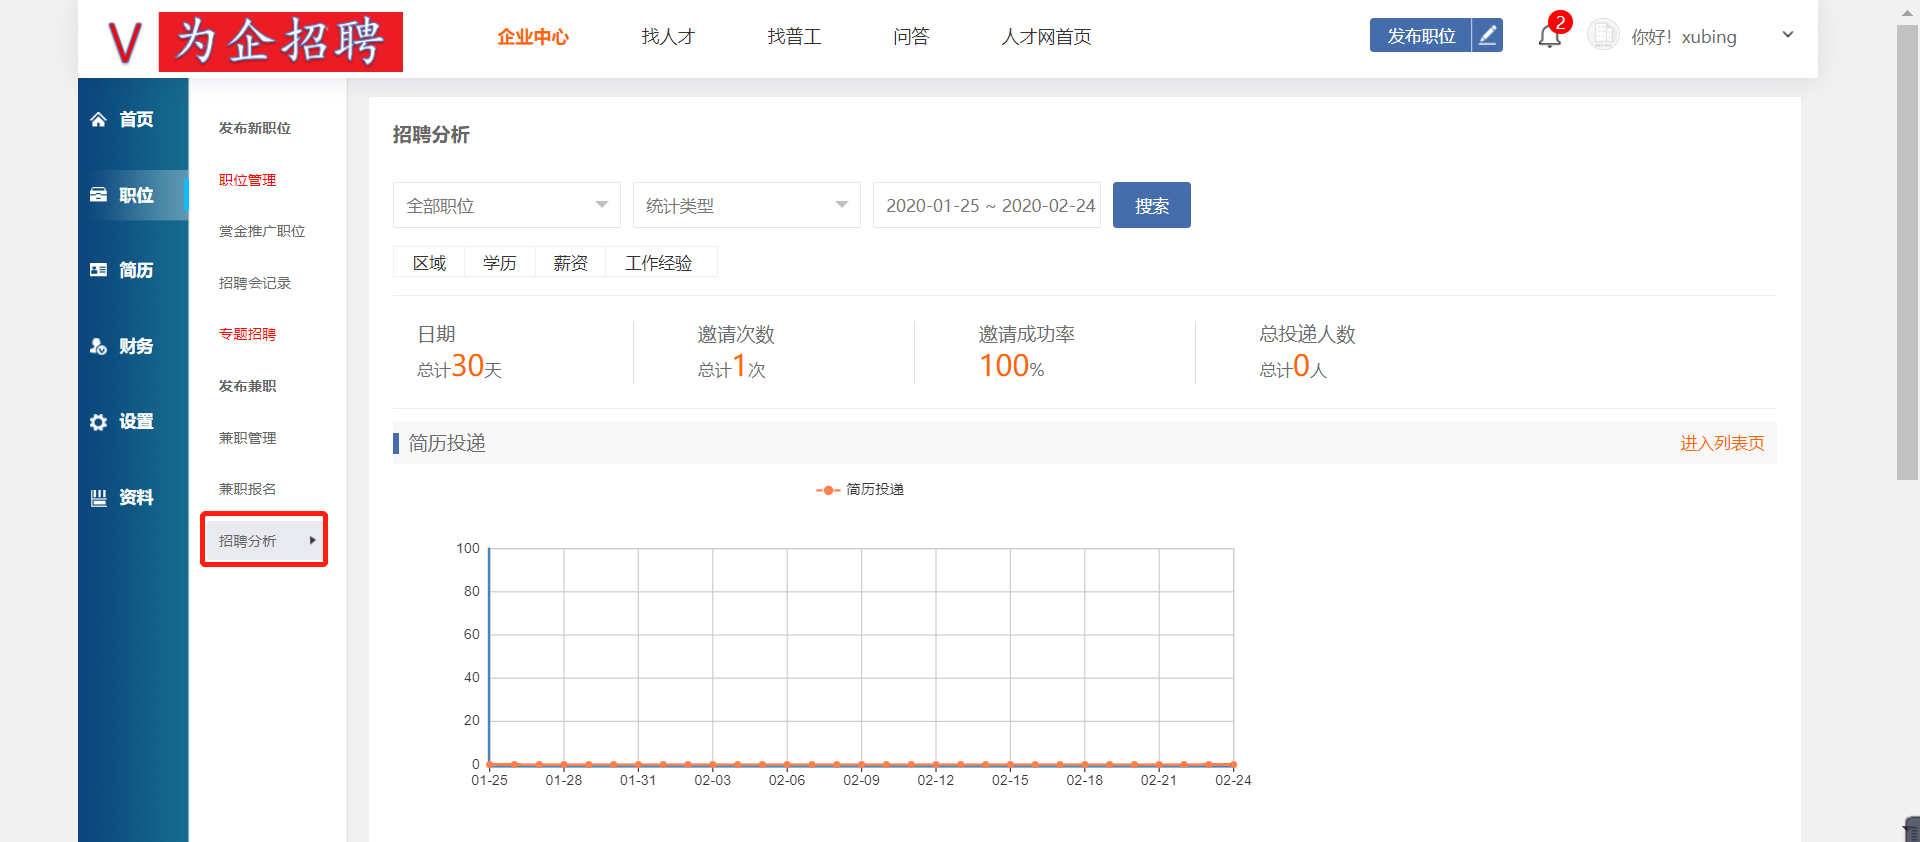1920x842 pixels.
Task: Click the 简历 sidebar icon
Action: [x=98, y=270]
